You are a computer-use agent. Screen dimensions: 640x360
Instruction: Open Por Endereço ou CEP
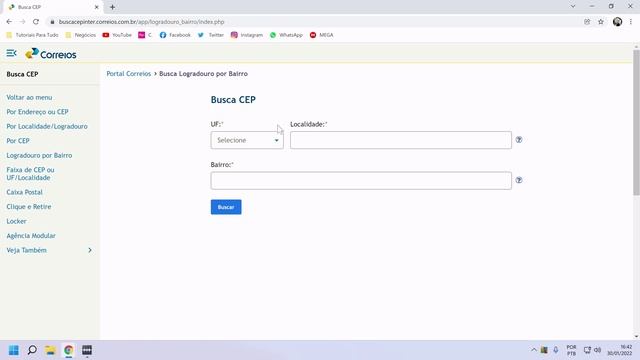tap(37, 111)
